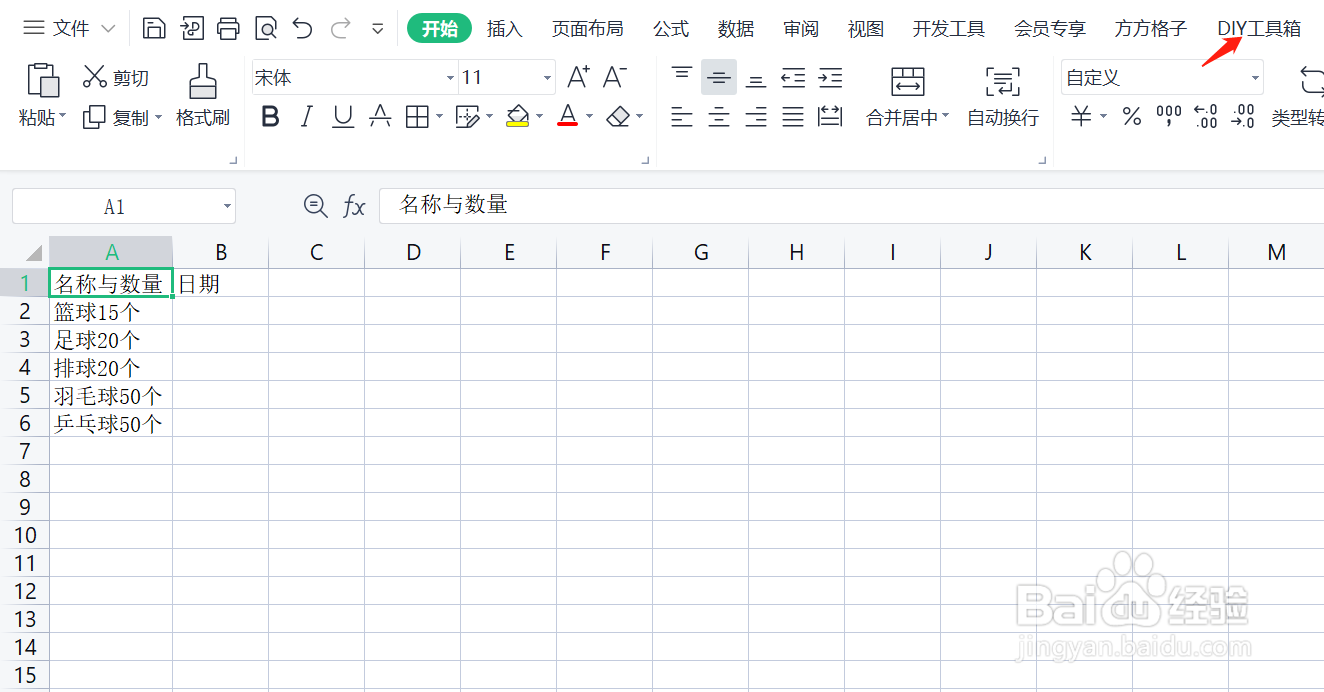Screen dimensions: 1324x692
Task: Click the formula bar containing 名称与数量
Action: (851, 206)
